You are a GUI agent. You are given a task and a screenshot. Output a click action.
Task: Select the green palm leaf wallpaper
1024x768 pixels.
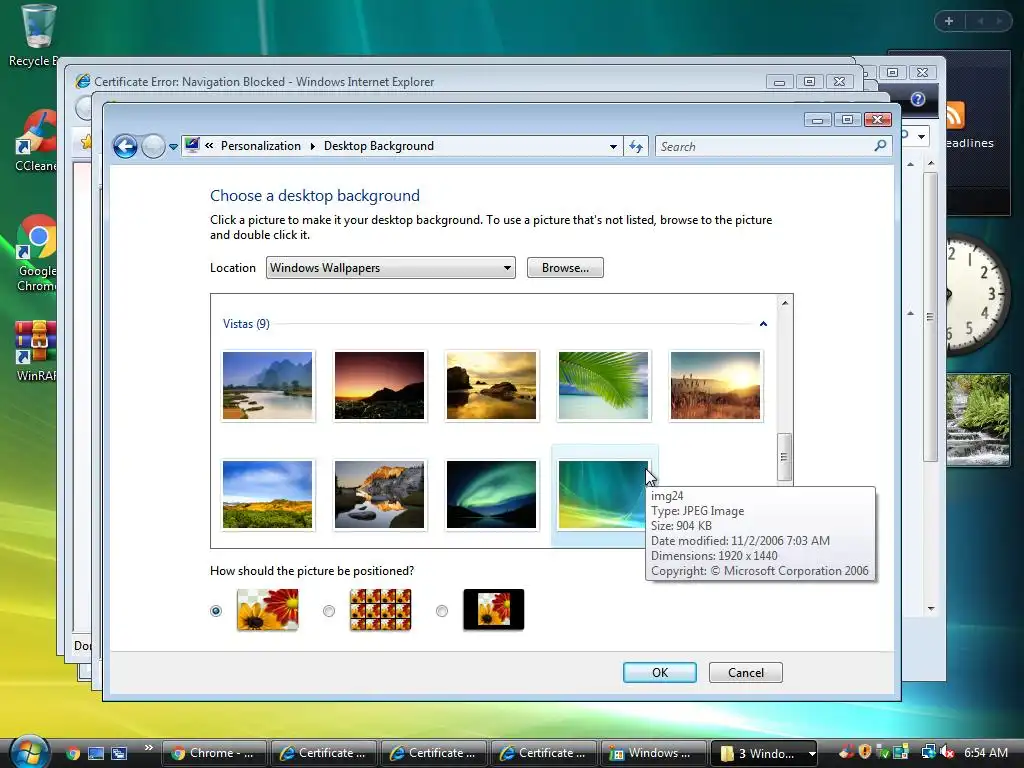(603, 385)
